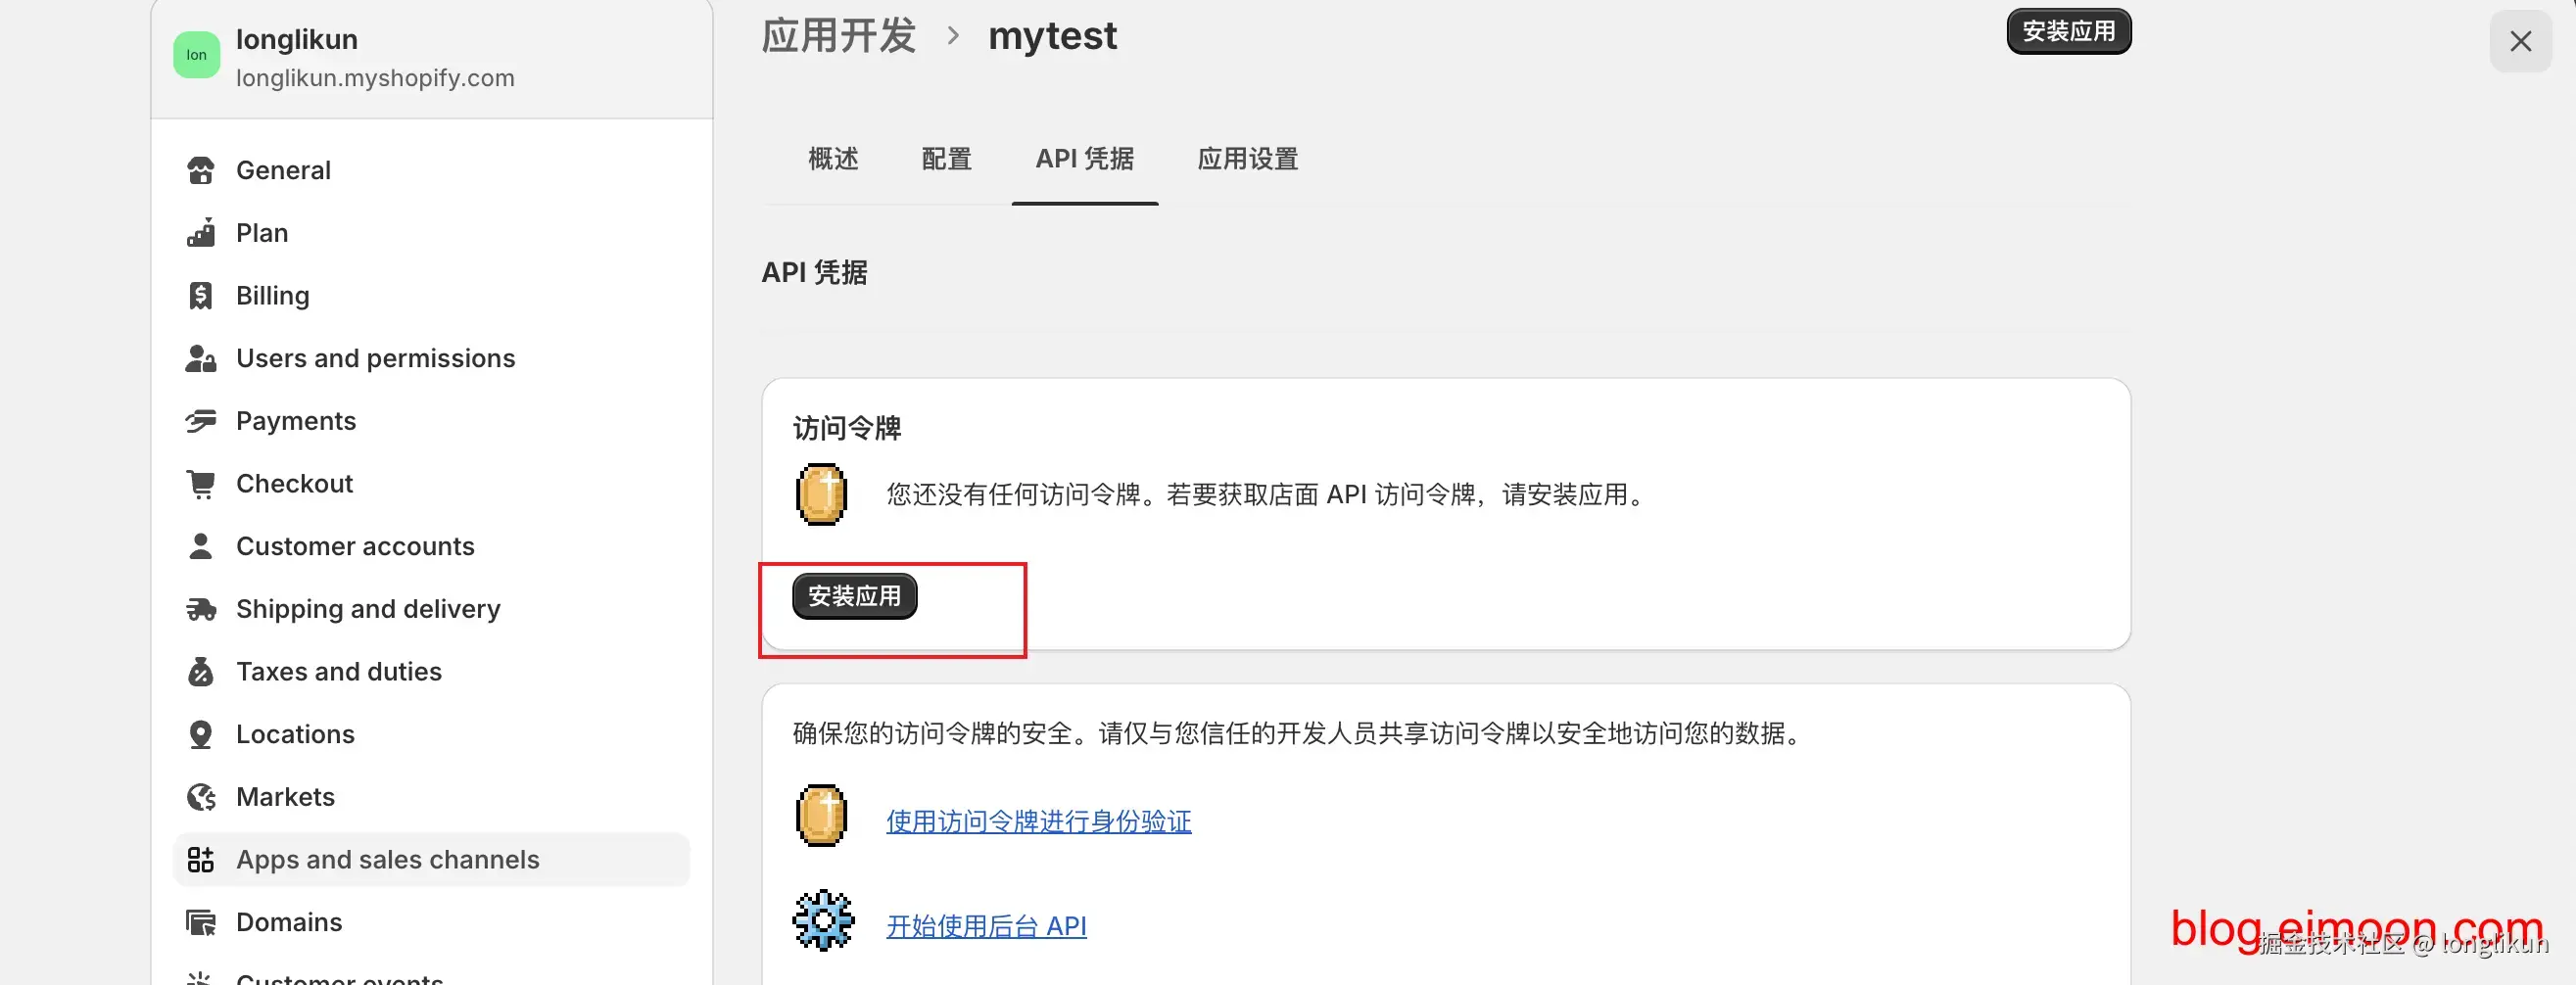The width and height of the screenshot is (2576, 985).
Task: Select the Taxes and duties bag icon
Action: click(200, 671)
